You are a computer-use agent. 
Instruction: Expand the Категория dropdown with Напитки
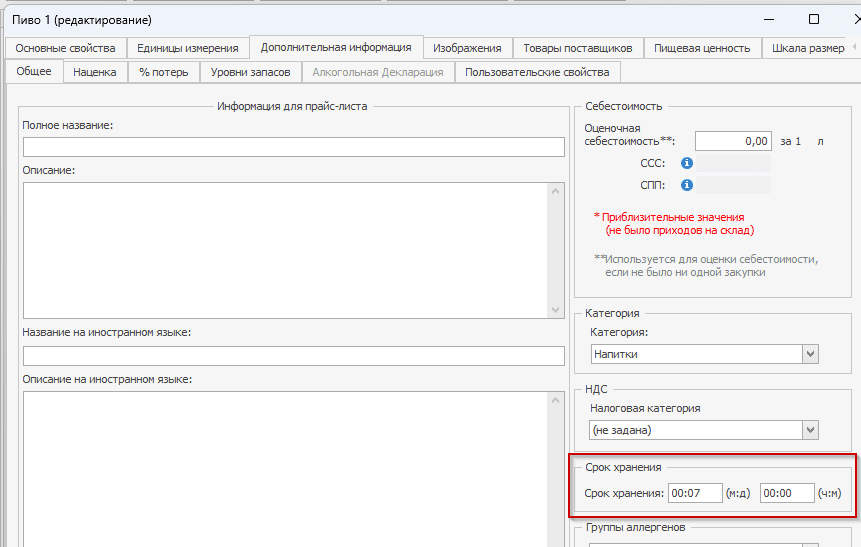tap(810, 354)
